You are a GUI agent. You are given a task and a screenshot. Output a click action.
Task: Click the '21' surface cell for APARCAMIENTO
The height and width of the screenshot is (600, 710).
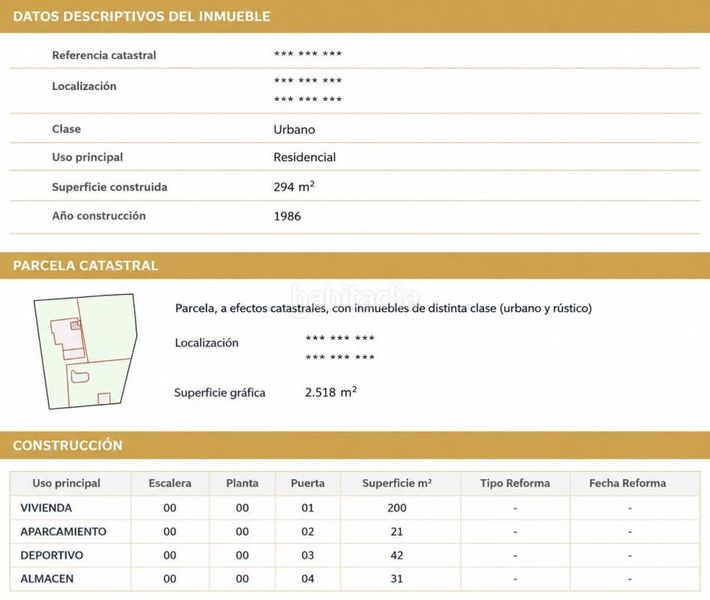coord(397,532)
